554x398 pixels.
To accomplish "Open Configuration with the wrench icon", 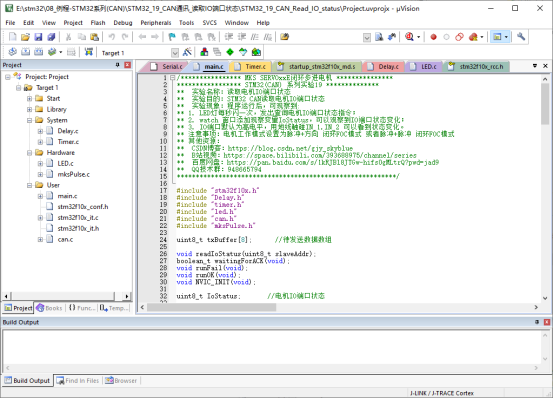I will 521,37.
